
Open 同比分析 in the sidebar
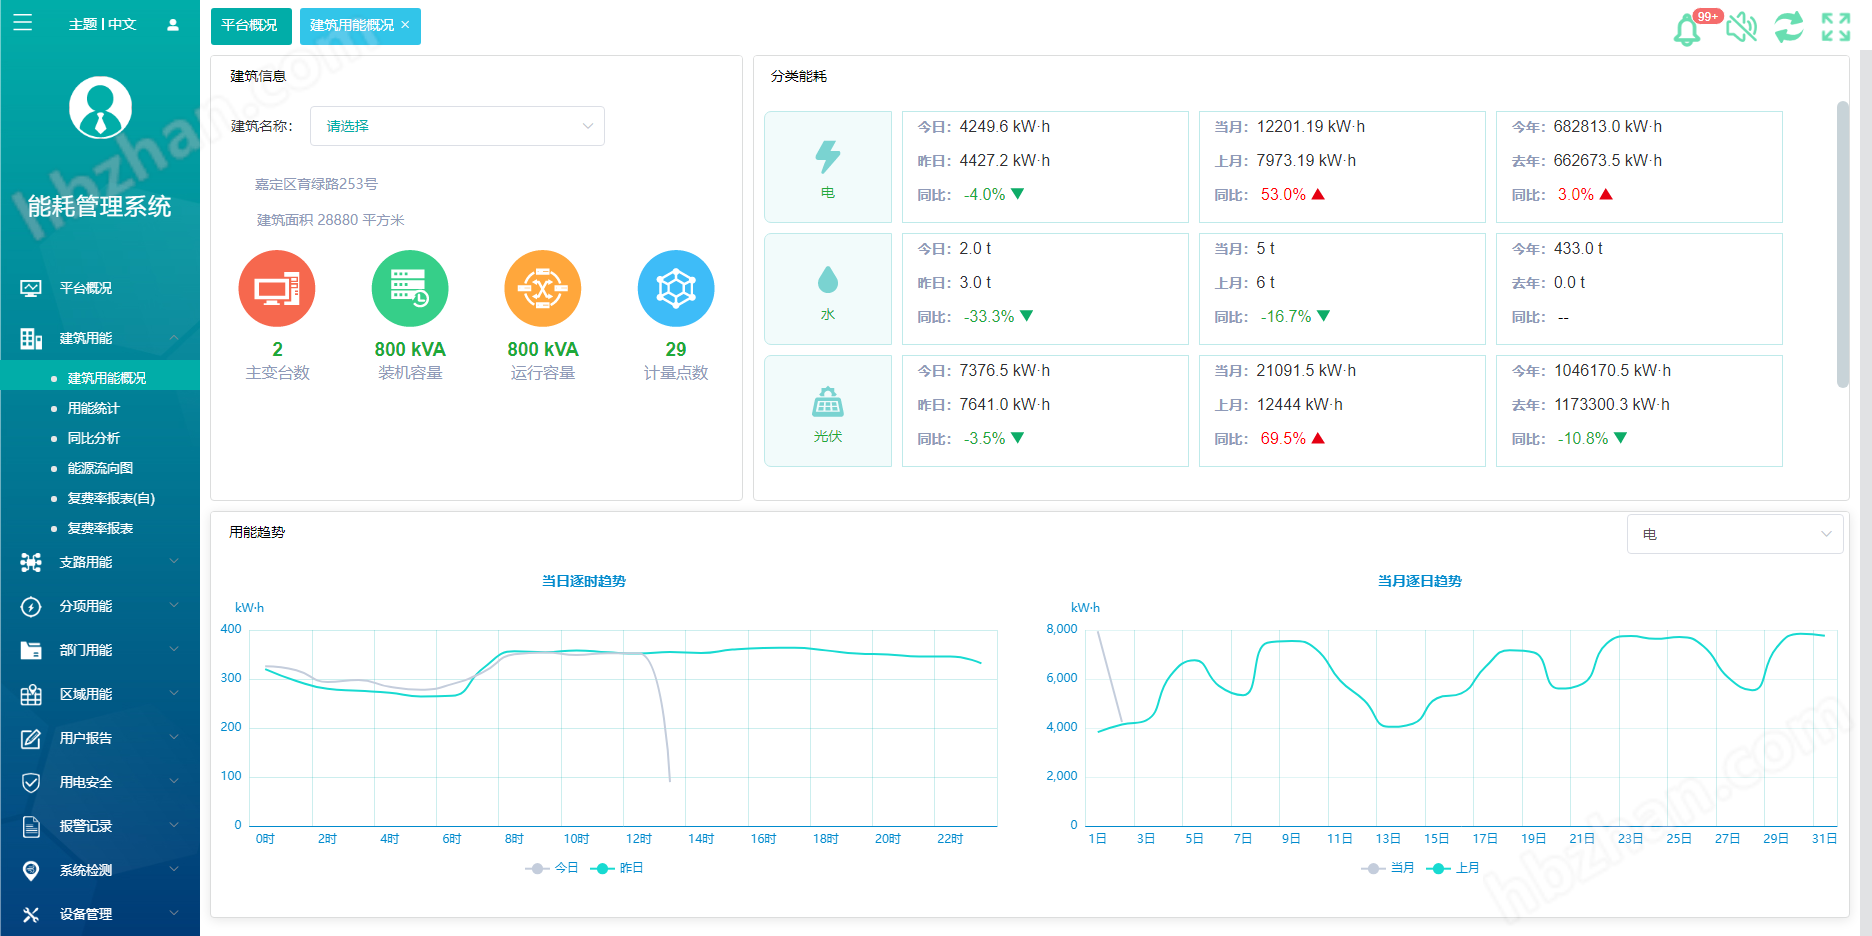tap(94, 438)
